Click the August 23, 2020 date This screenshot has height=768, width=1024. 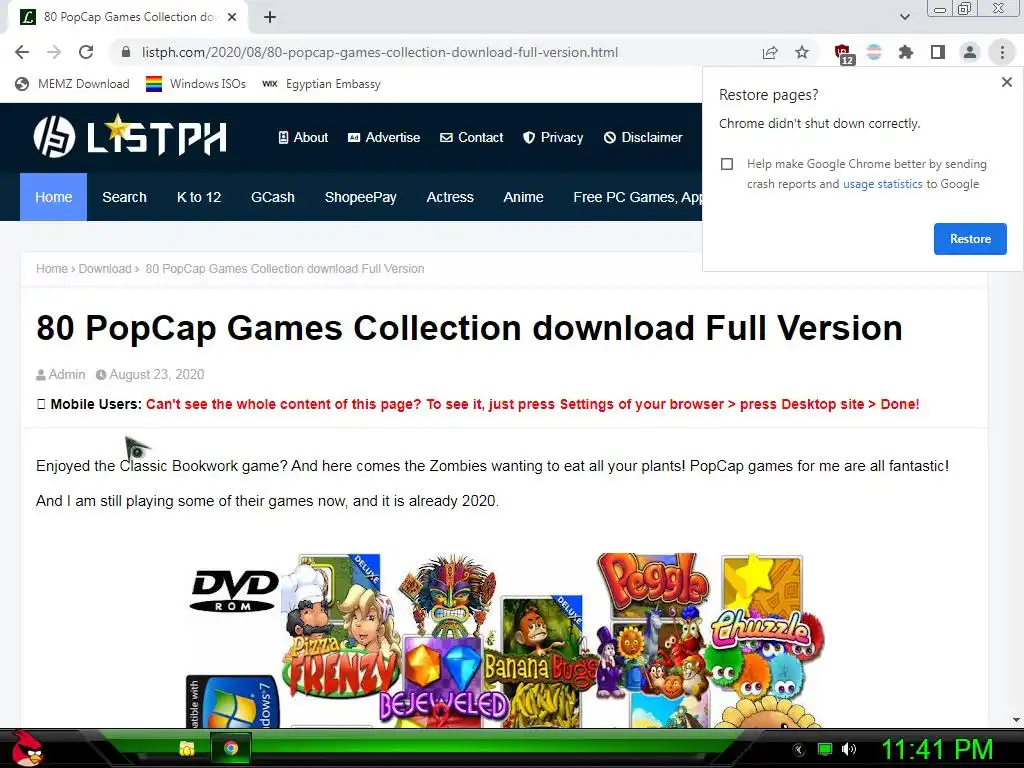point(157,374)
